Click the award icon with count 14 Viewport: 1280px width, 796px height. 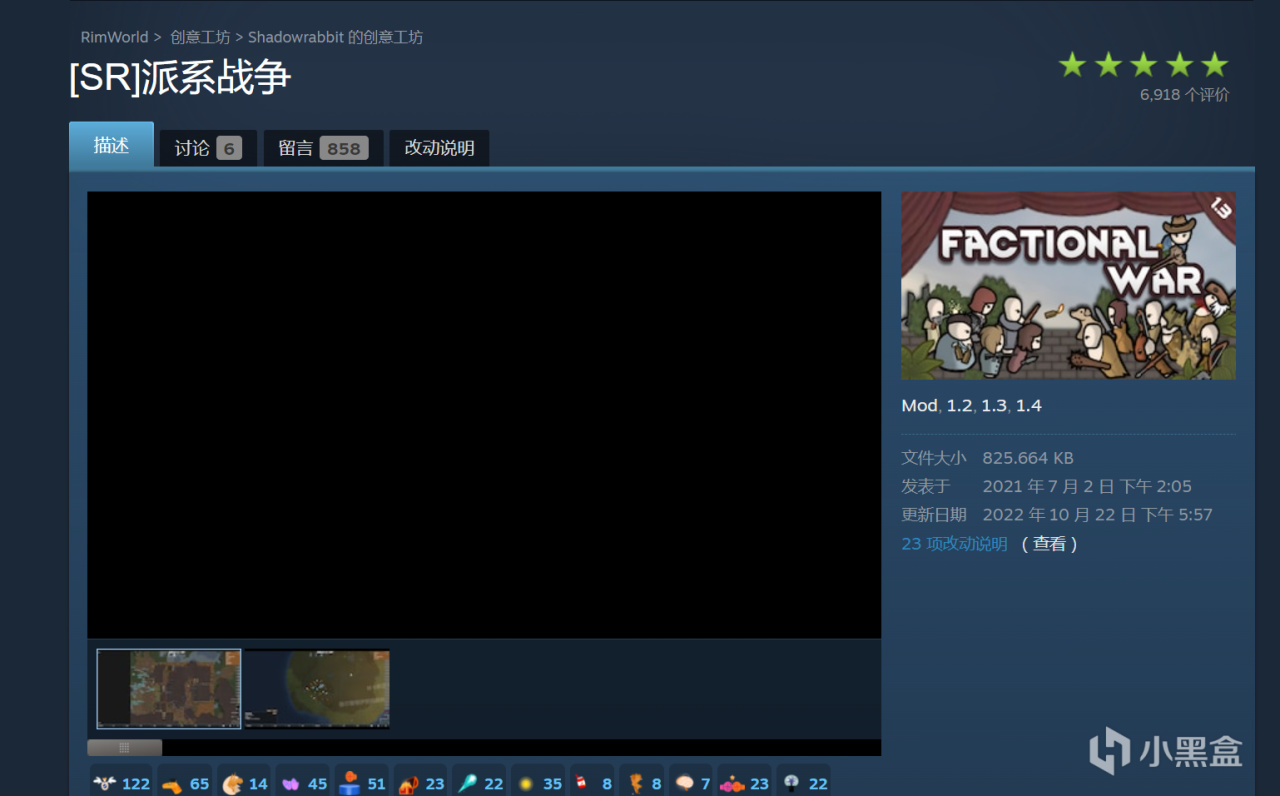coord(232,783)
